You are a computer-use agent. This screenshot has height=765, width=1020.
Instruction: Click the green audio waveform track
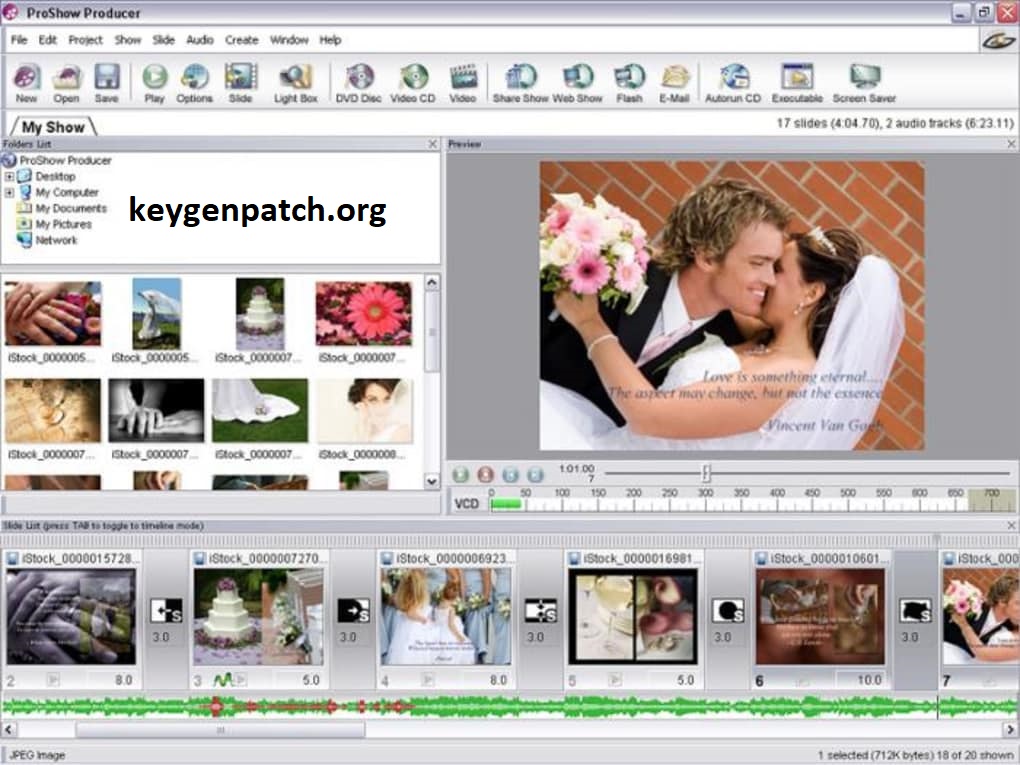pos(510,706)
